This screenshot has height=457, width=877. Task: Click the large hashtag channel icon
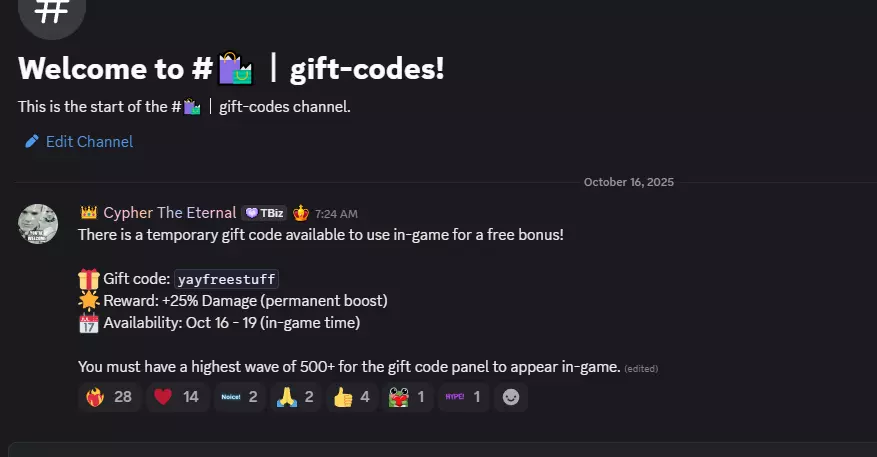pos(52,12)
